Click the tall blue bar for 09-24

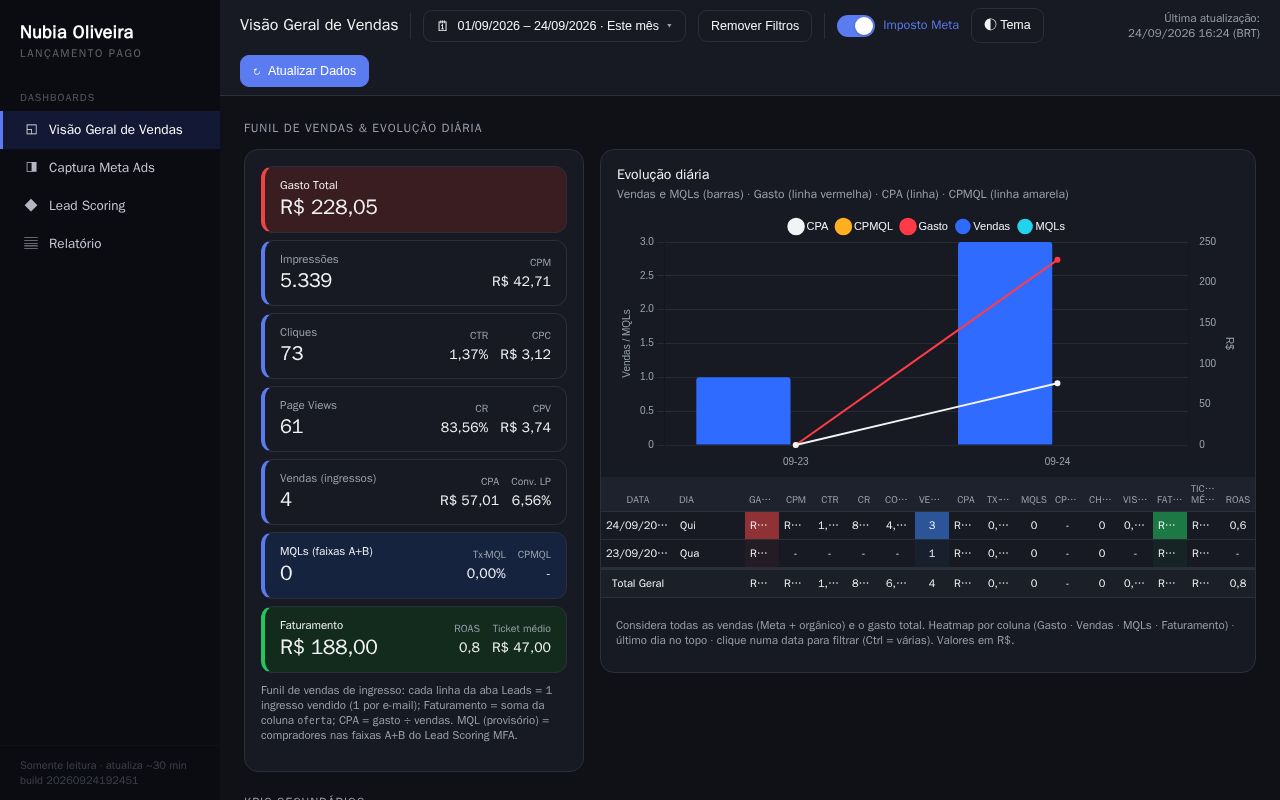coord(1005,343)
